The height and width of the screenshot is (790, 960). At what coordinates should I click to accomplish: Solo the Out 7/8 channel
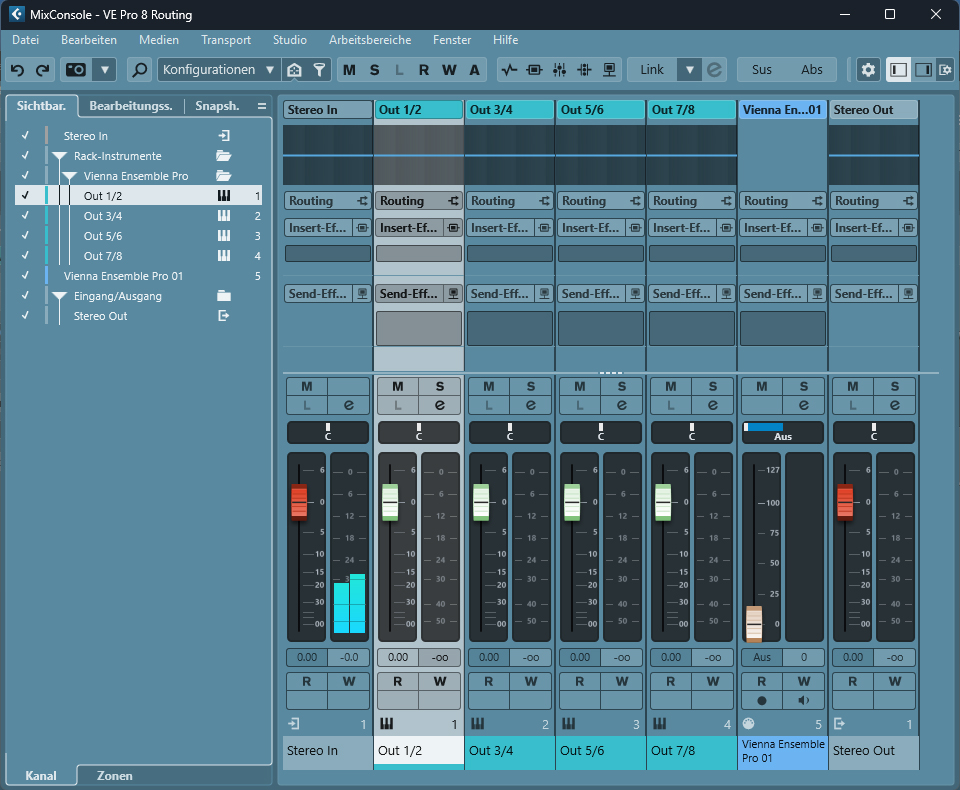tap(713, 386)
